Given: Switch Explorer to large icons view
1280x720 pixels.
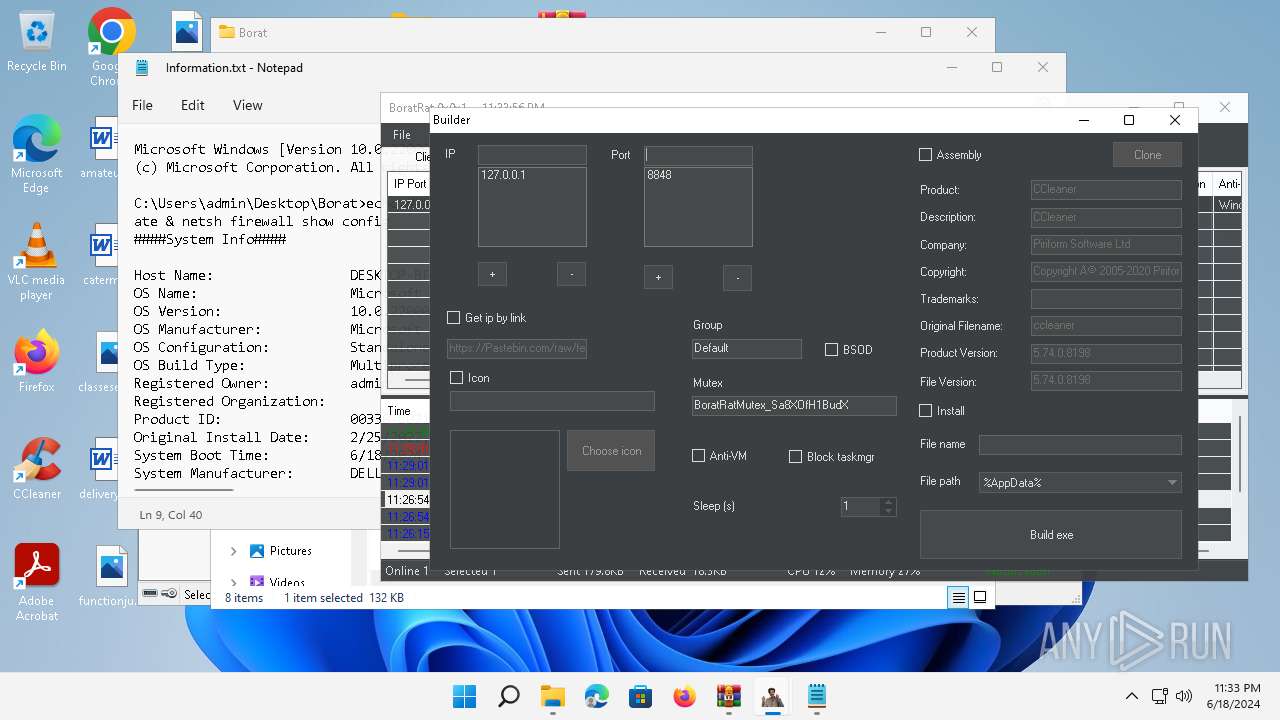Looking at the screenshot, I should tap(980, 597).
